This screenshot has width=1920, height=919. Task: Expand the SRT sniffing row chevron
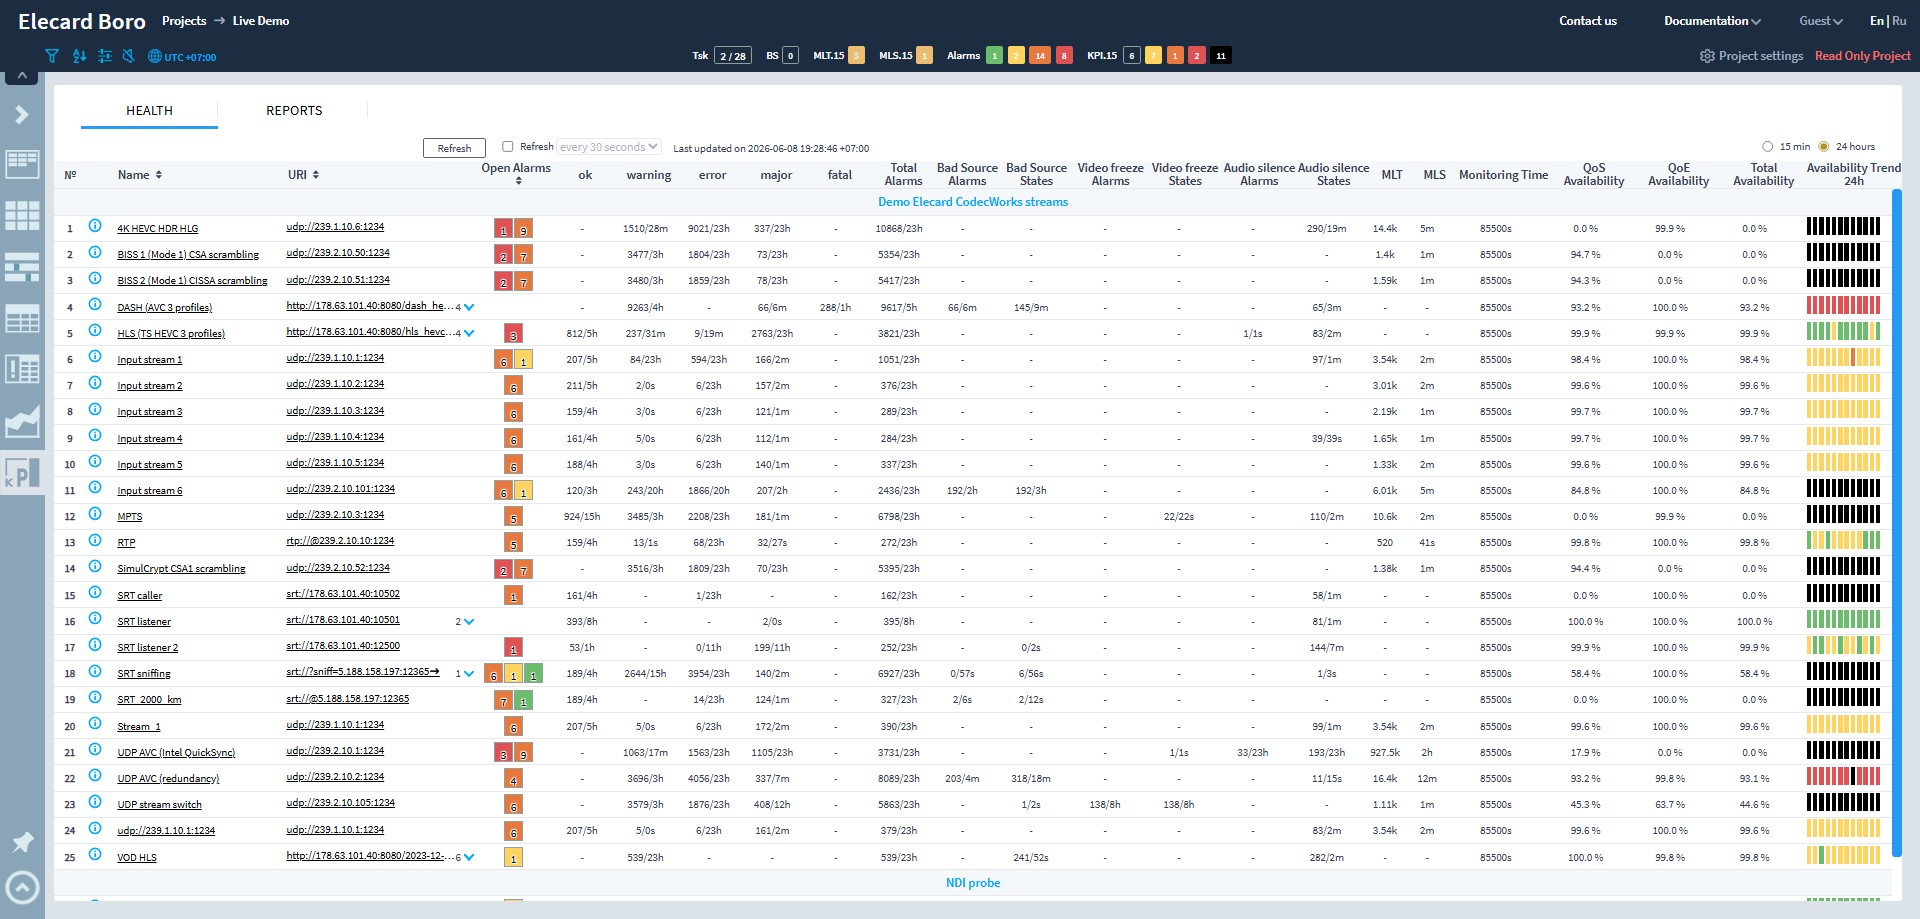click(469, 674)
